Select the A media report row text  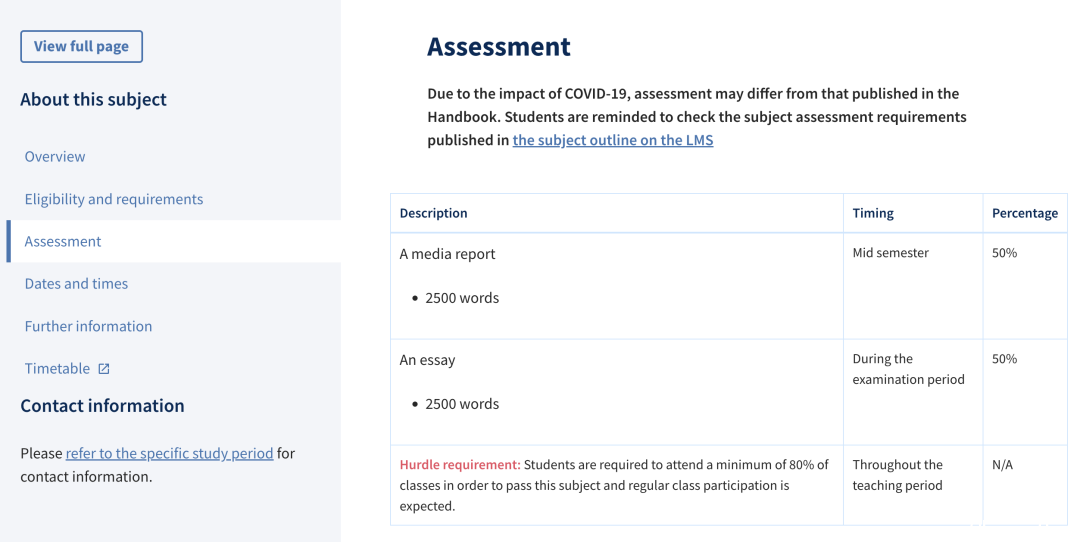447,254
